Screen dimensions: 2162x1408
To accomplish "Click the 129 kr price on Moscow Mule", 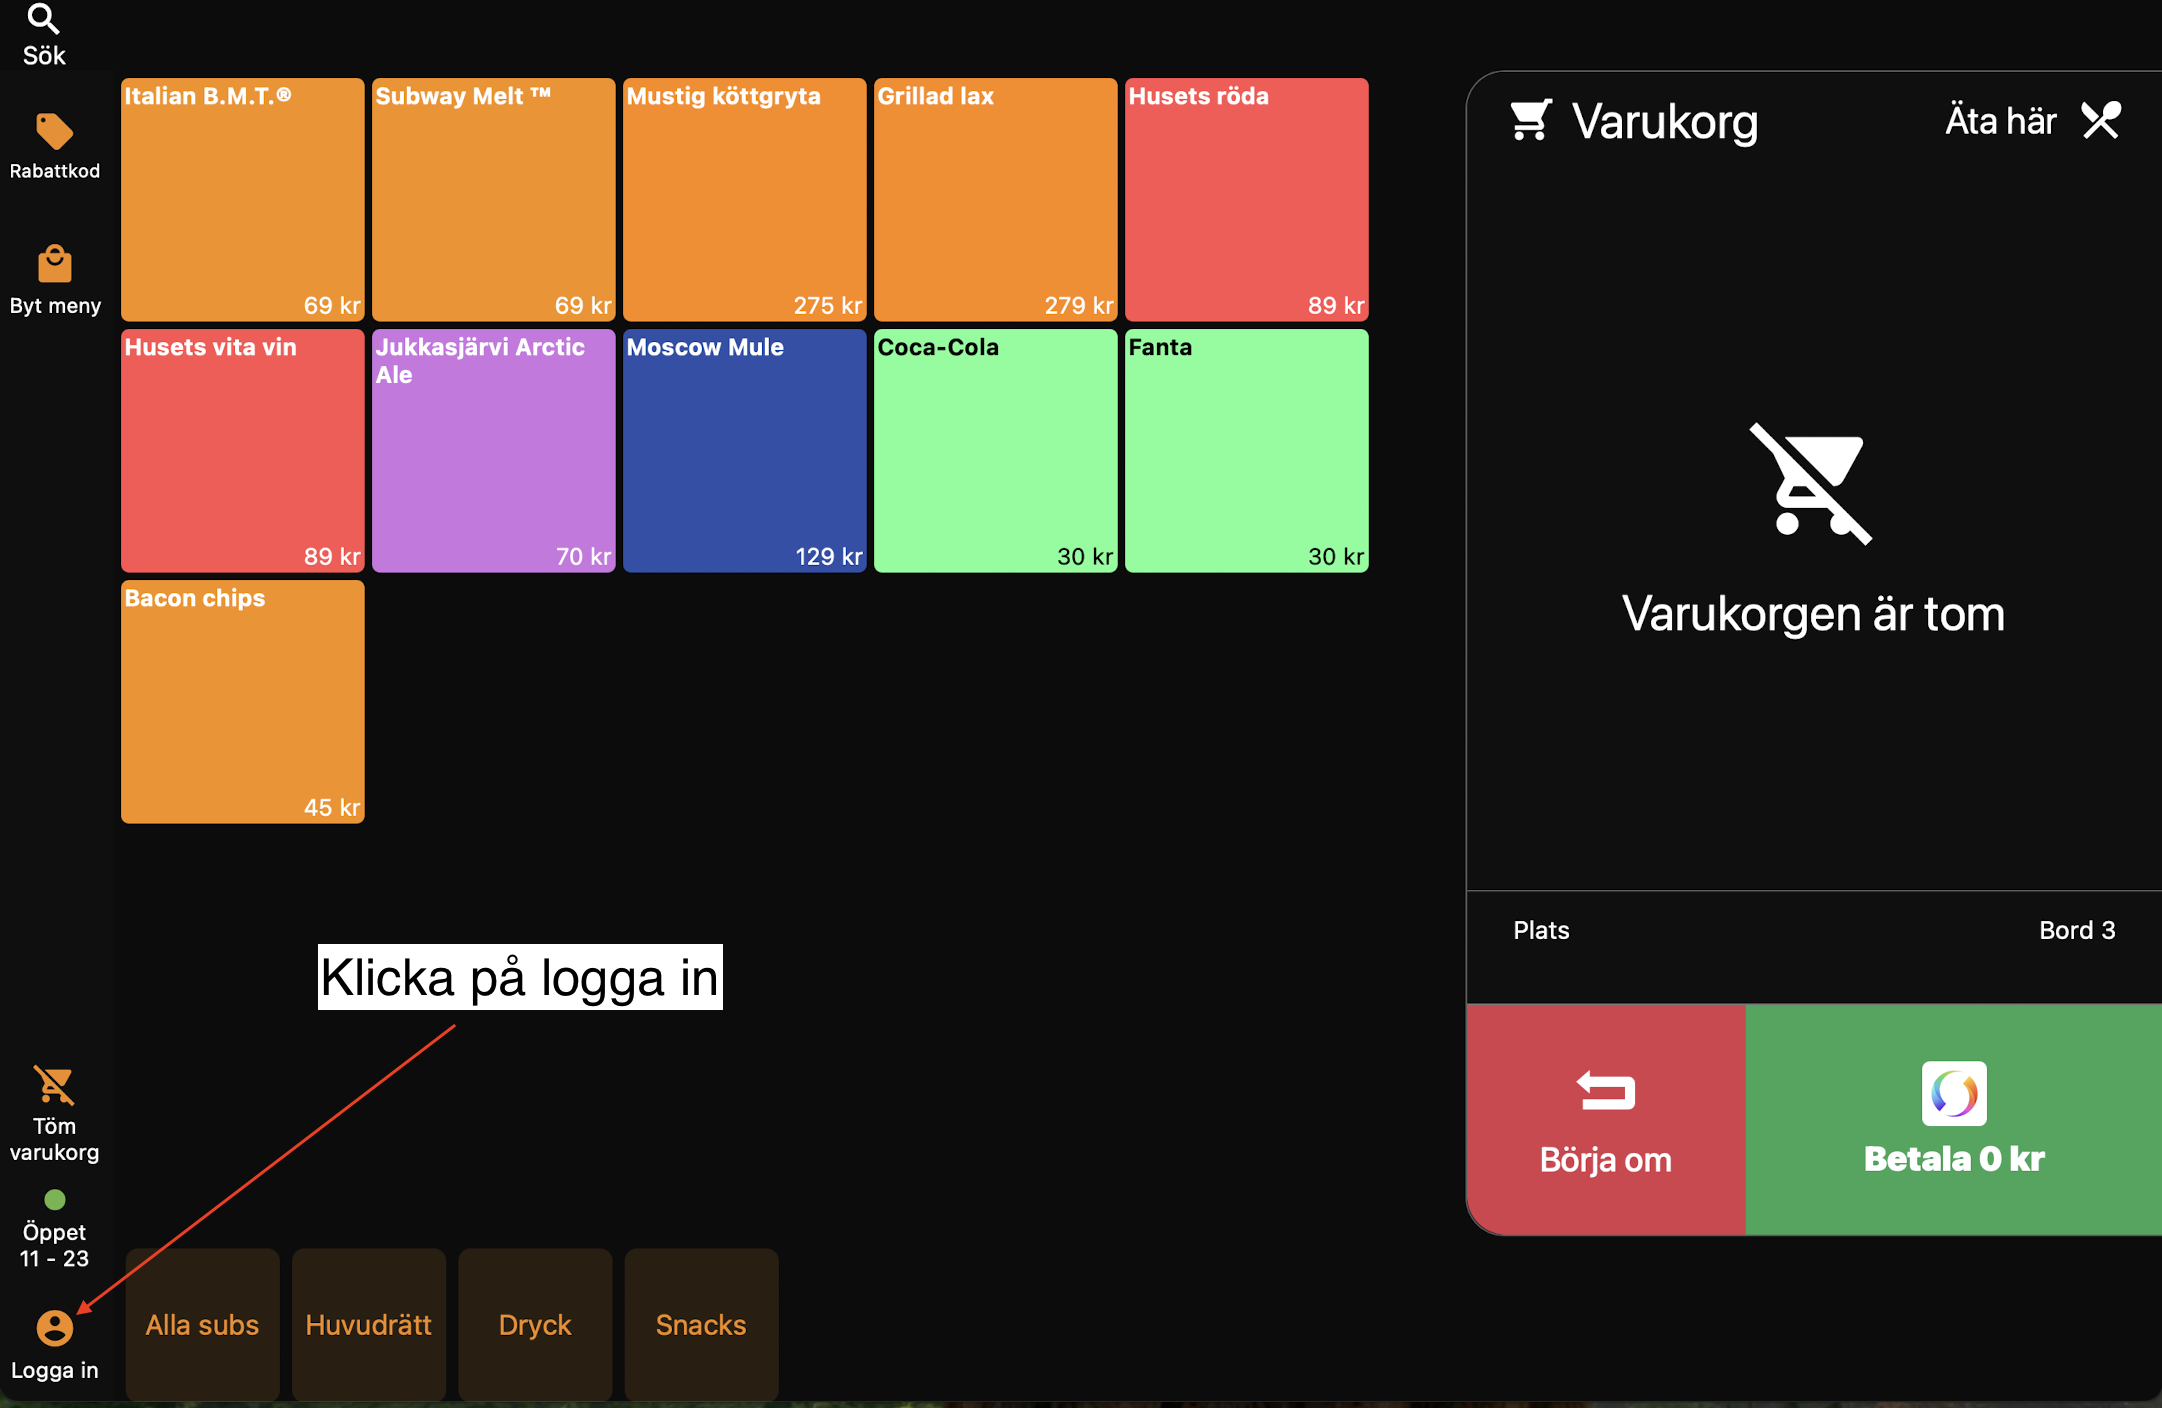I will point(828,556).
